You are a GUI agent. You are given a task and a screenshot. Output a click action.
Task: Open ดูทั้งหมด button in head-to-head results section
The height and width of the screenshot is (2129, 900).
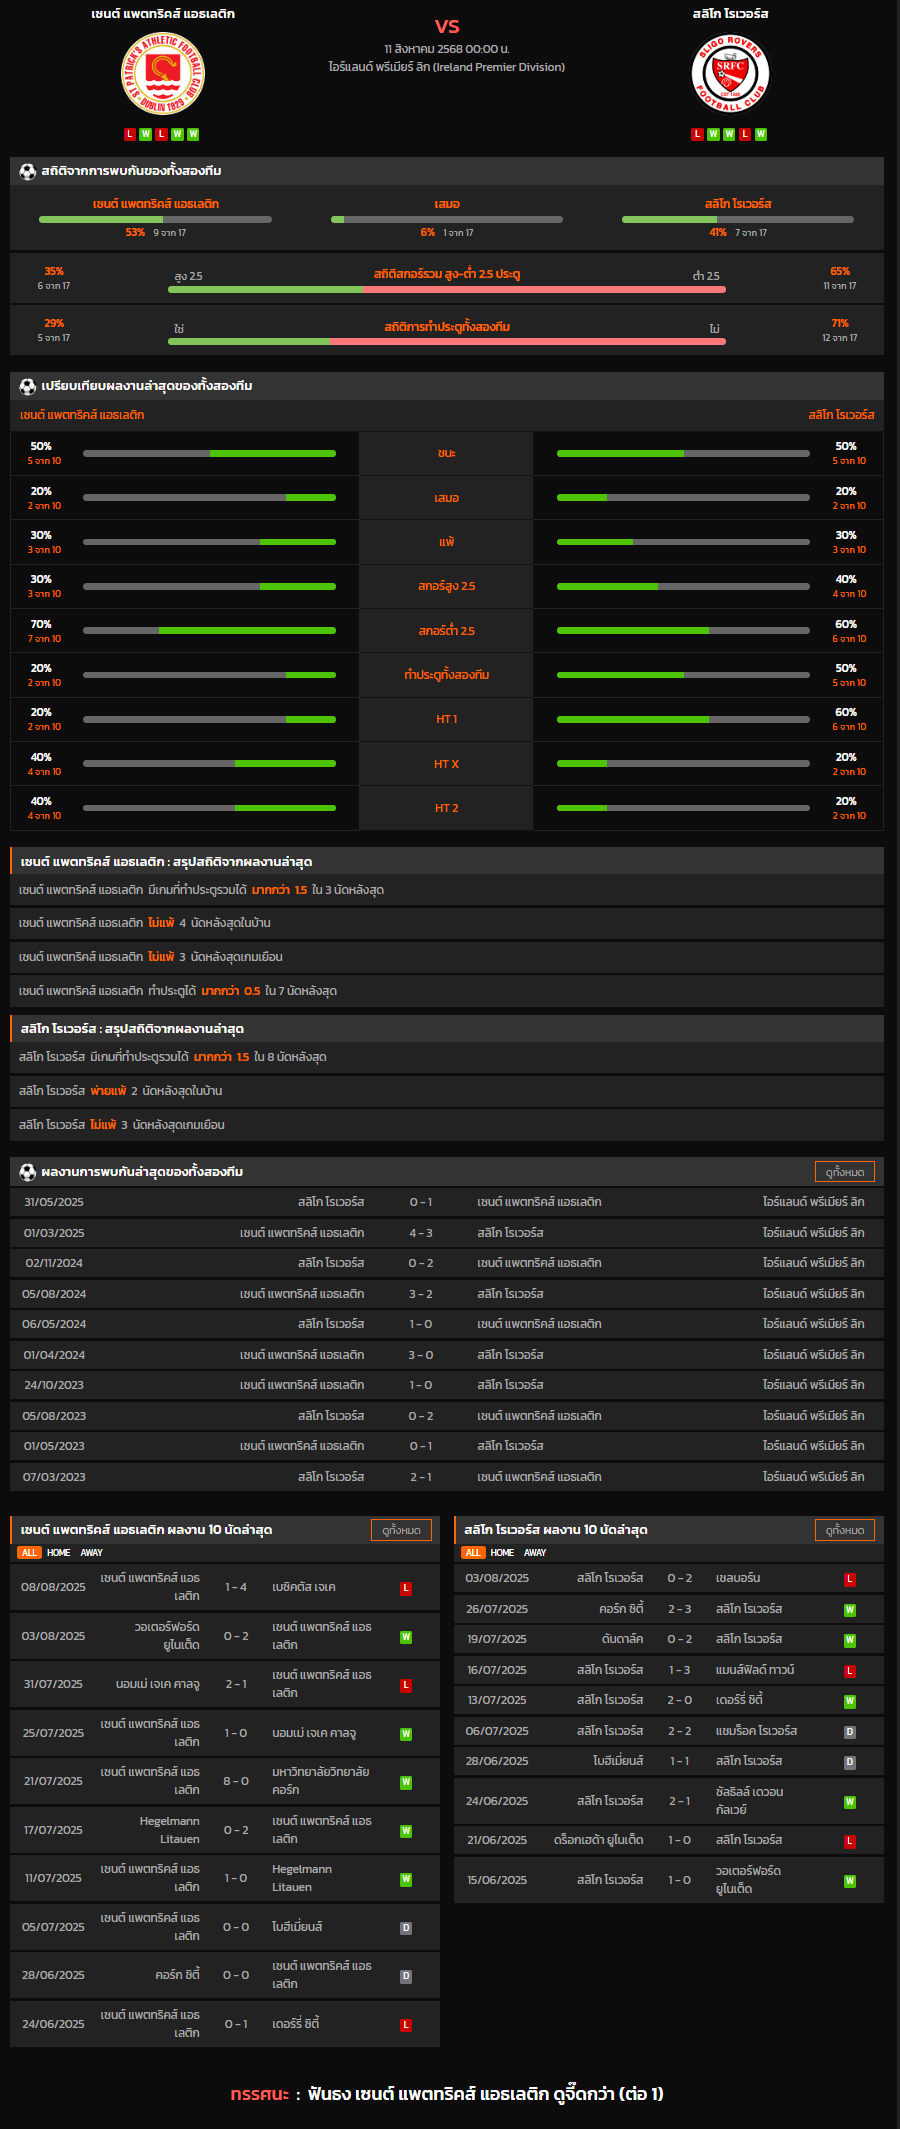[x=845, y=1172]
